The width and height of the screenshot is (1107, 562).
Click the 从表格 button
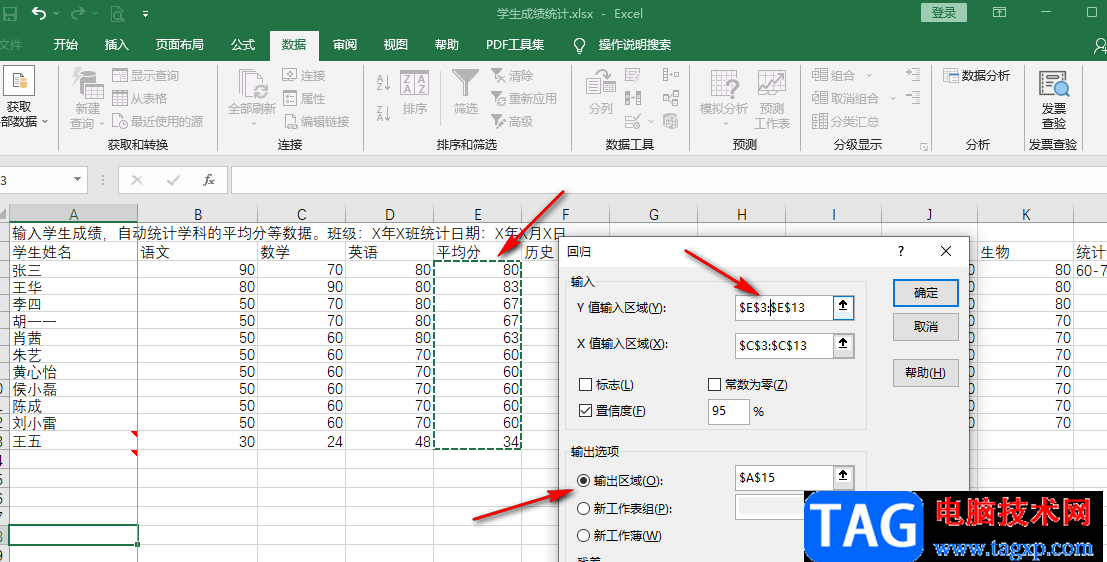pos(140,98)
